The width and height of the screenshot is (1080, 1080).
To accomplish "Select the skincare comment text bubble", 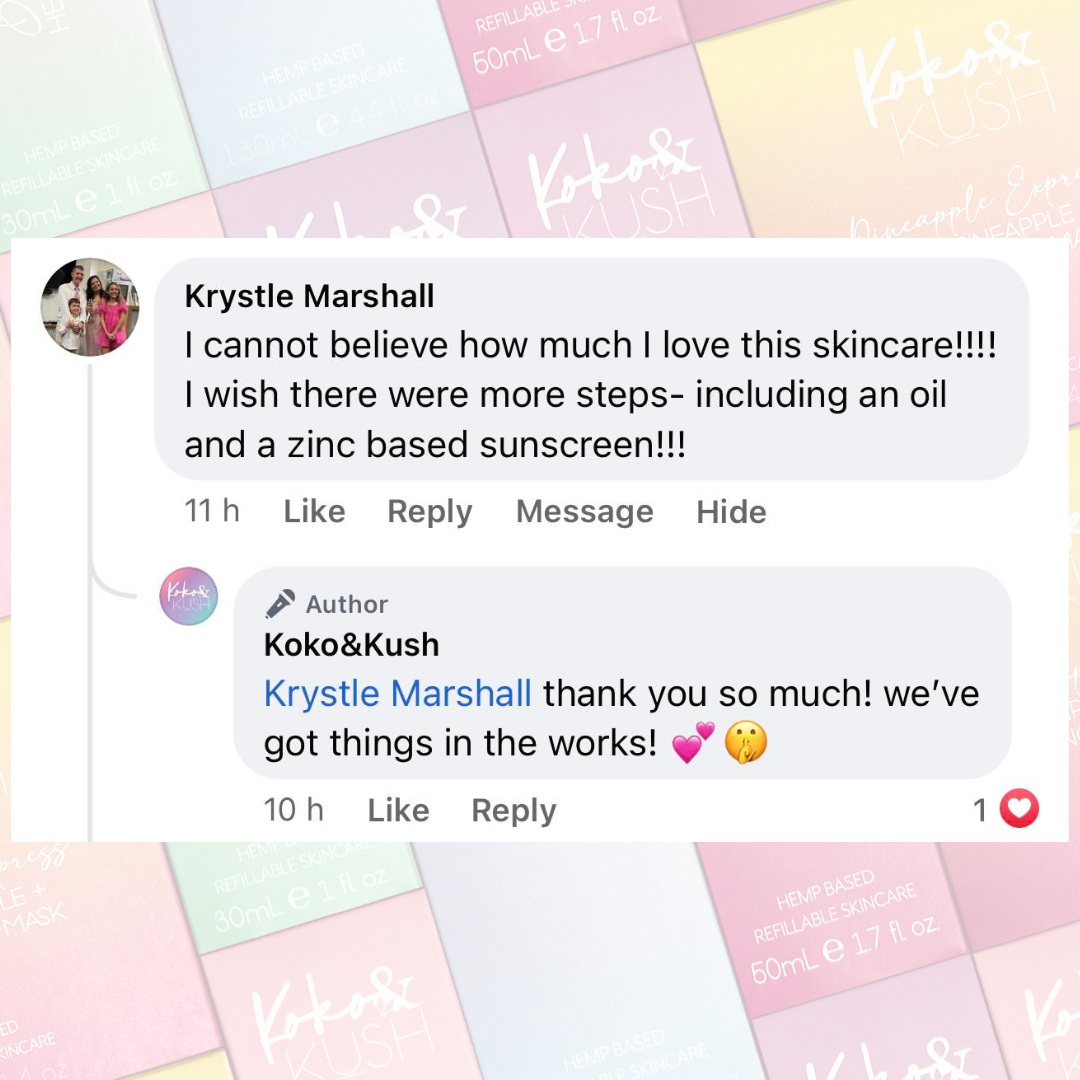I will click(592, 369).
